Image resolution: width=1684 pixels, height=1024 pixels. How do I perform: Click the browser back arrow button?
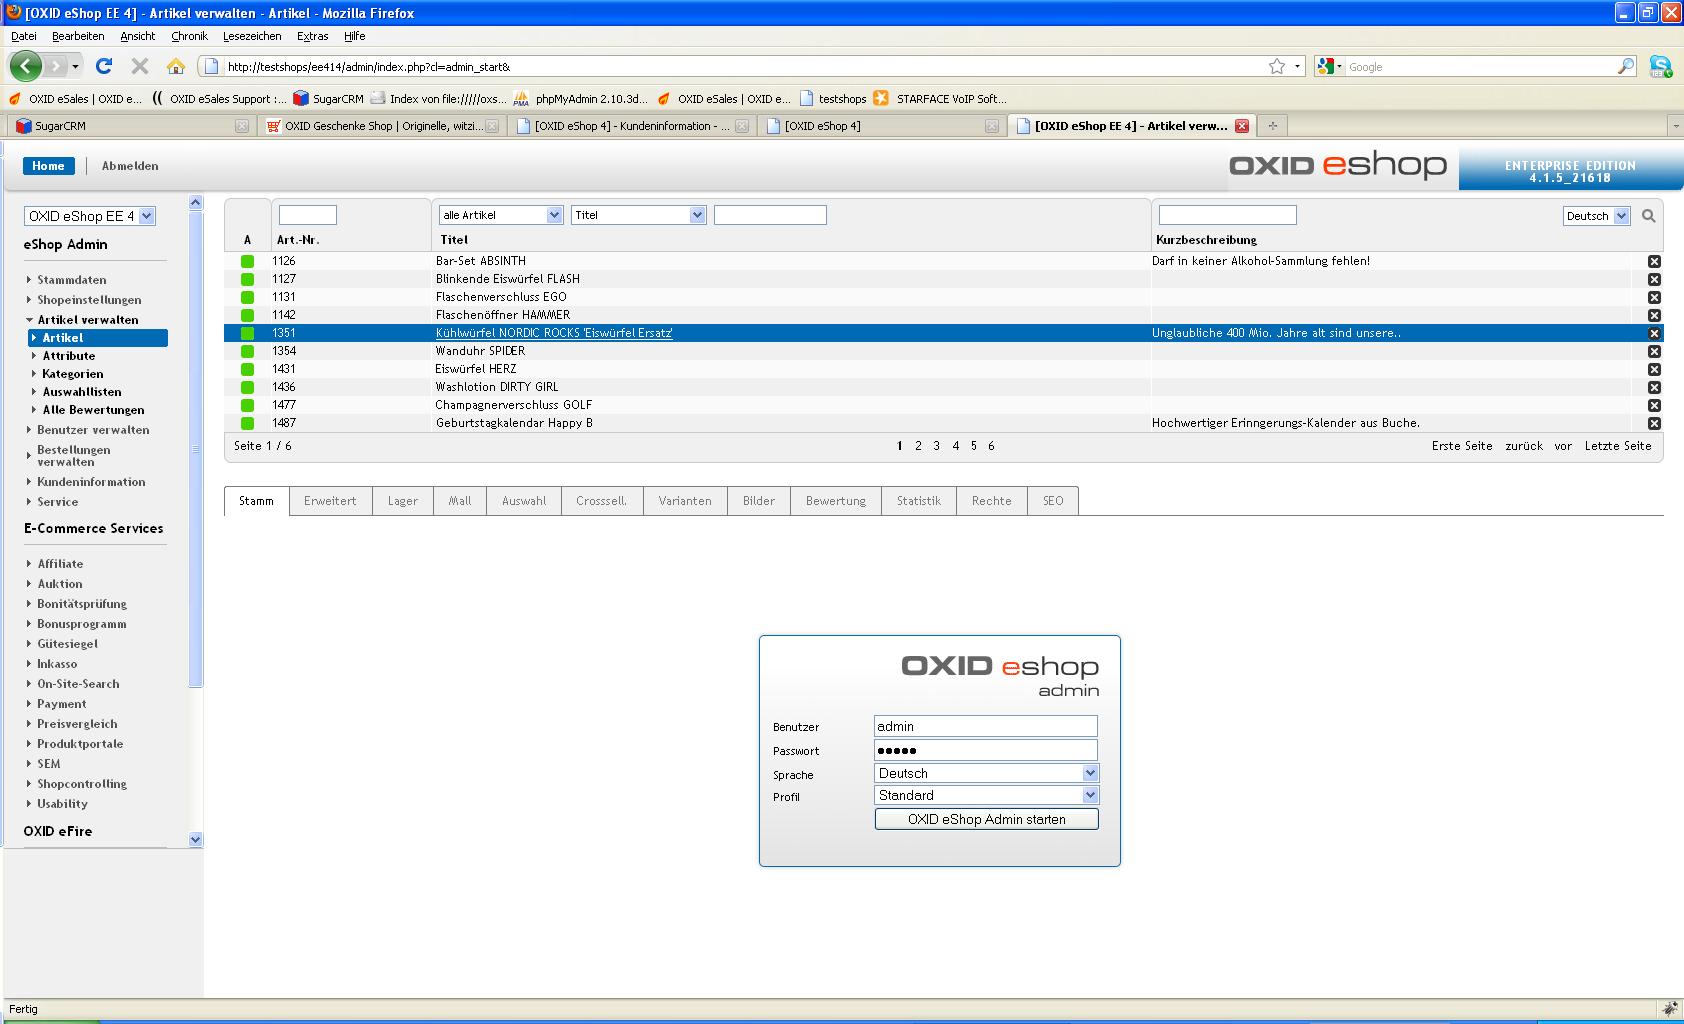point(26,66)
